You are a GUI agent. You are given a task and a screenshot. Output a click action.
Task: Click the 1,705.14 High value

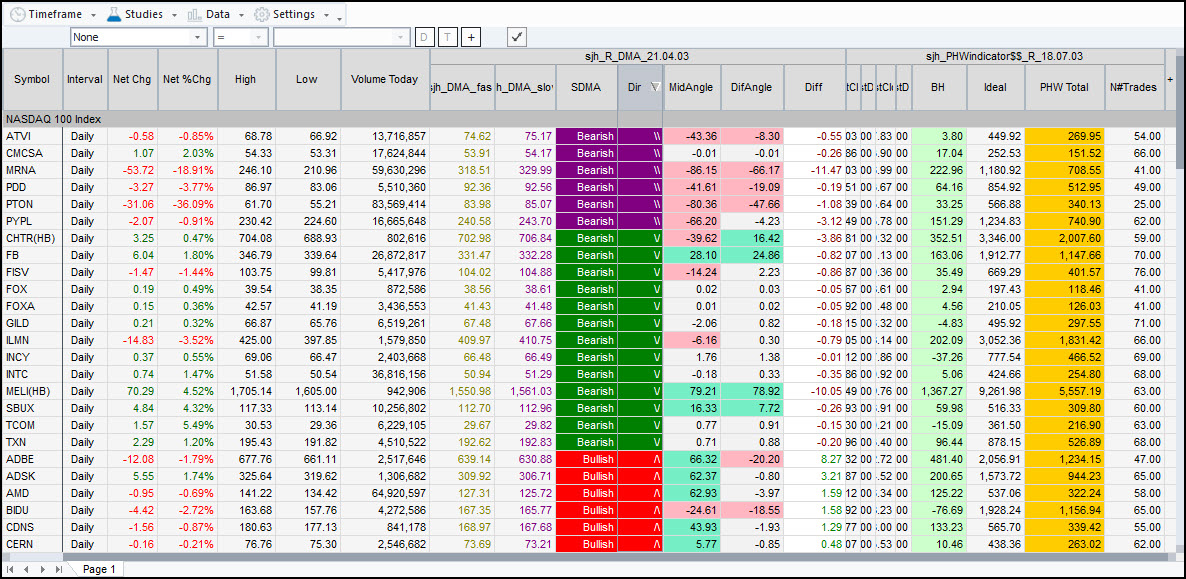[250, 391]
